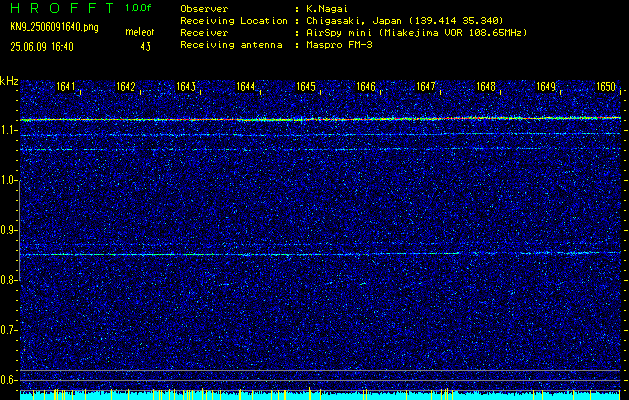Viewport: 629px width, 400px height.
Task: Click time marker 1643
Action: point(186,87)
